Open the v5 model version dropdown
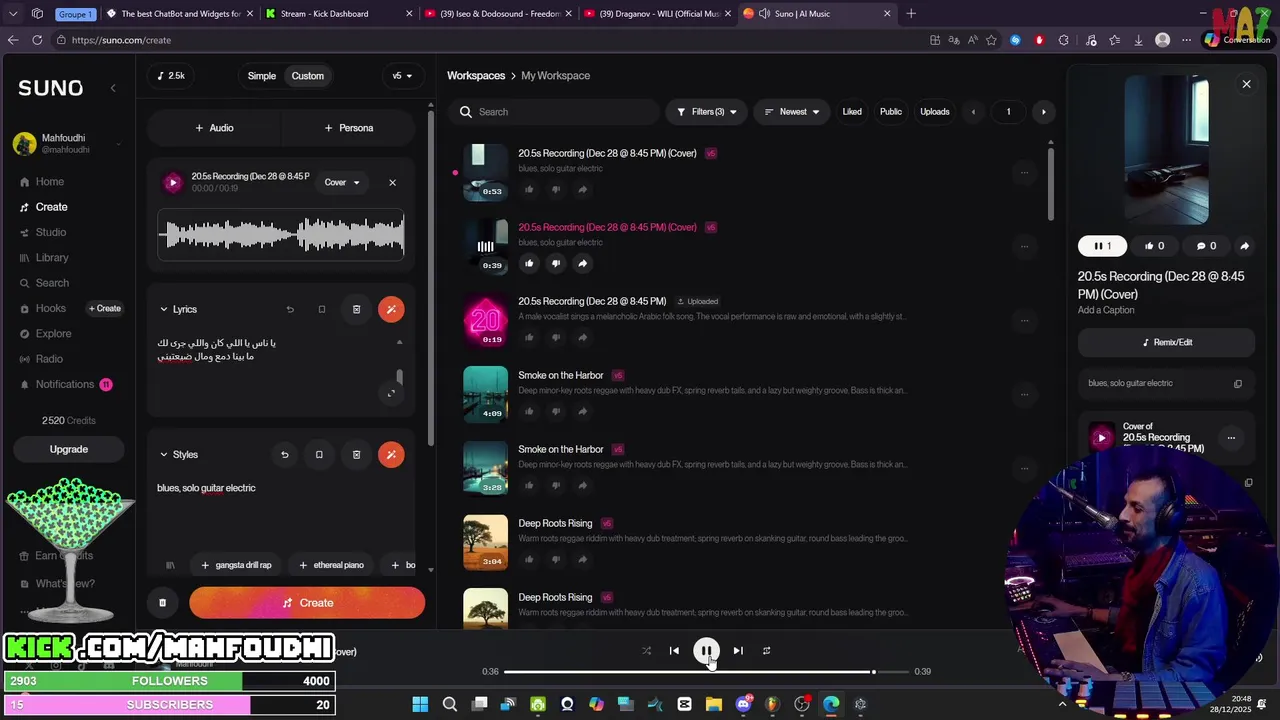 coord(402,76)
